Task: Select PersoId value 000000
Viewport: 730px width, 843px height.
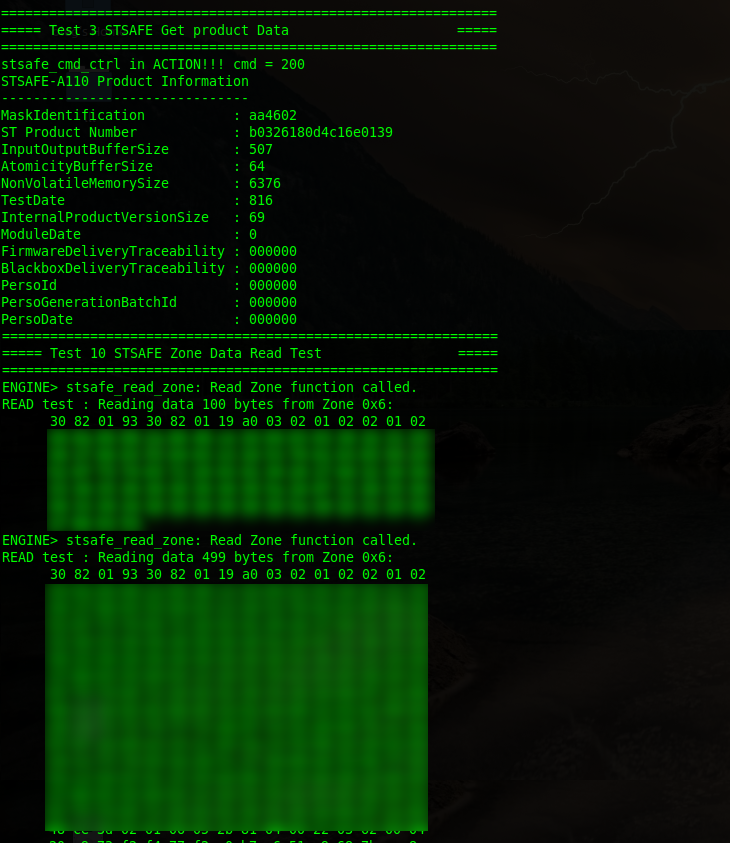Action: point(273,286)
